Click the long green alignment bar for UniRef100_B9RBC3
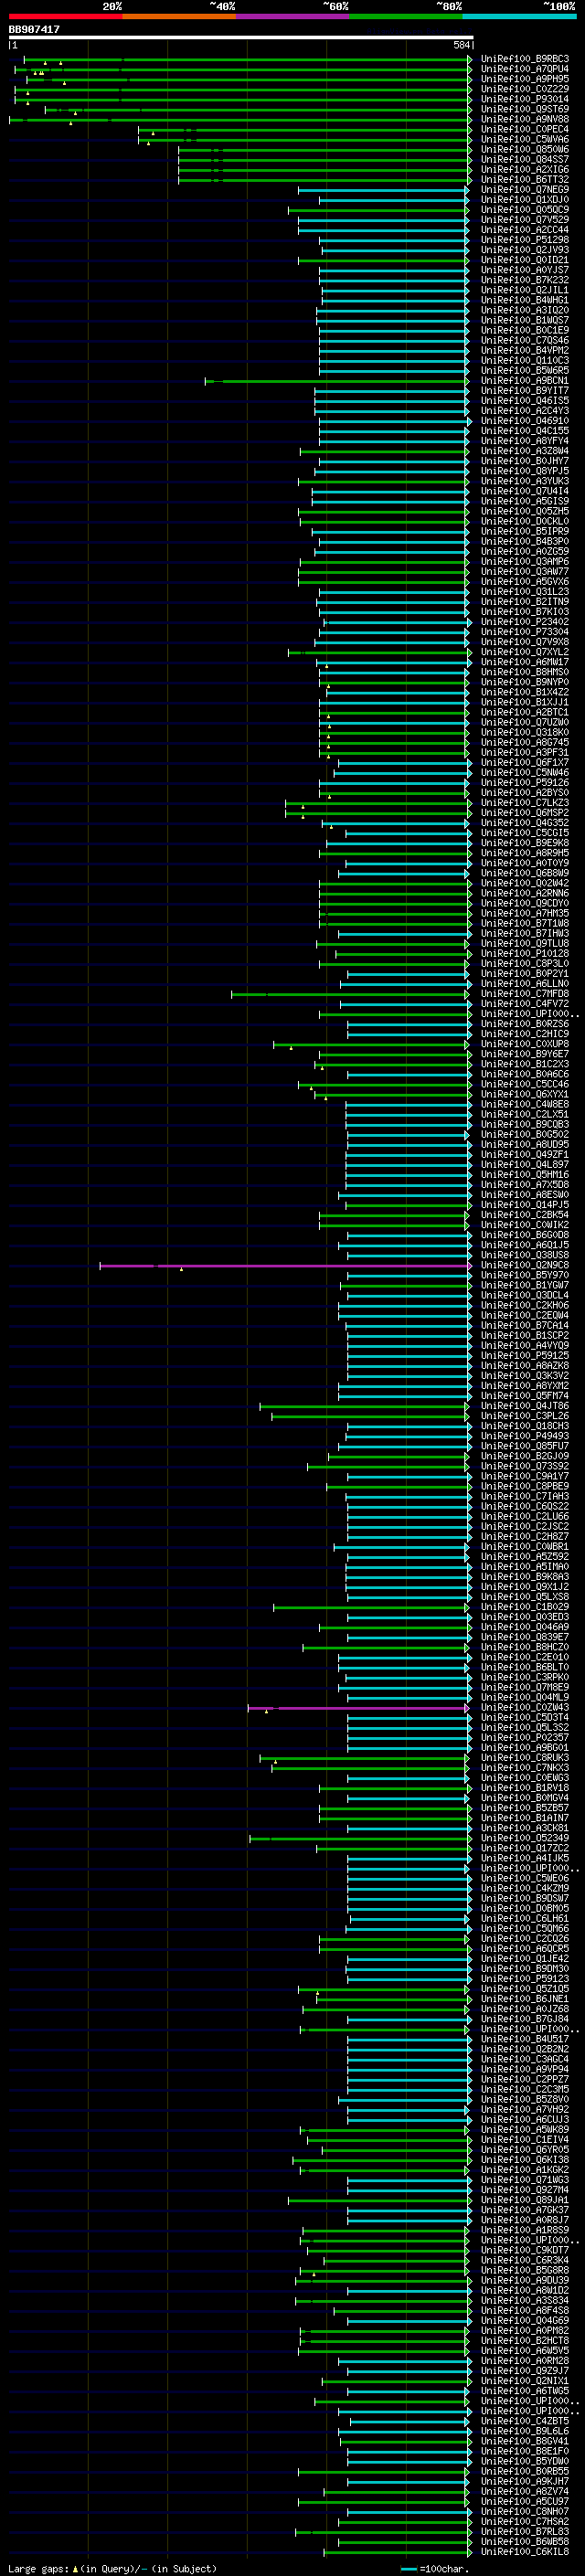This screenshot has width=585, height=2576. 247,59
